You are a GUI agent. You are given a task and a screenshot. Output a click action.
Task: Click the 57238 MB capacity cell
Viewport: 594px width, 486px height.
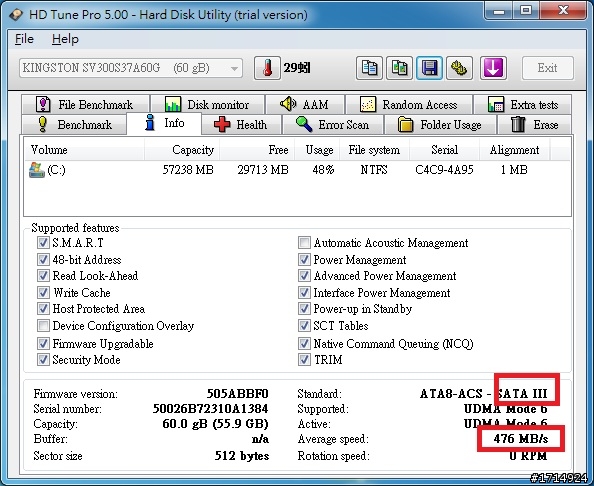(x=188, y=170)
